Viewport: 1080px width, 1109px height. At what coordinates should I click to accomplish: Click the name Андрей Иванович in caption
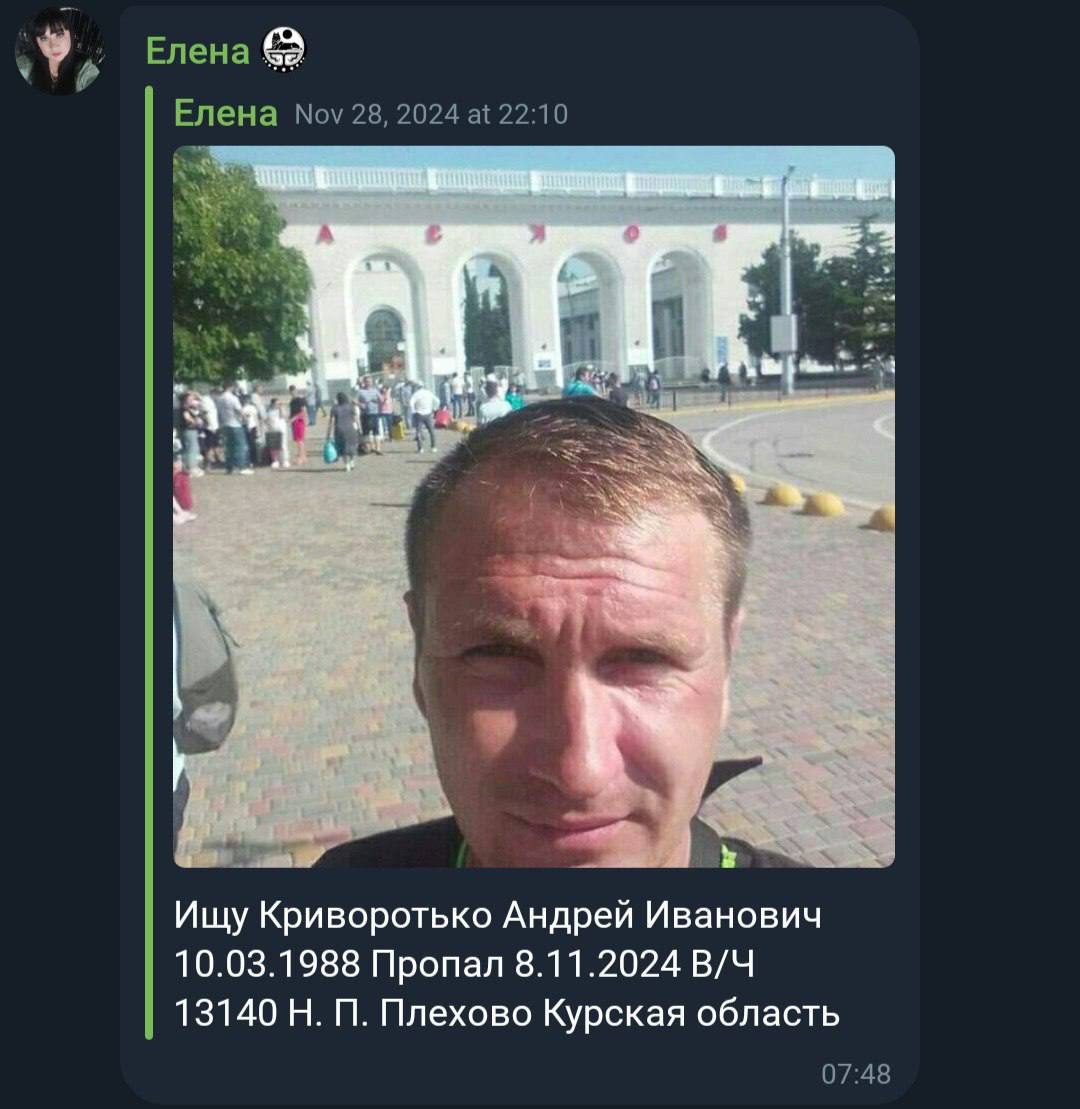(x=662, y=915)
